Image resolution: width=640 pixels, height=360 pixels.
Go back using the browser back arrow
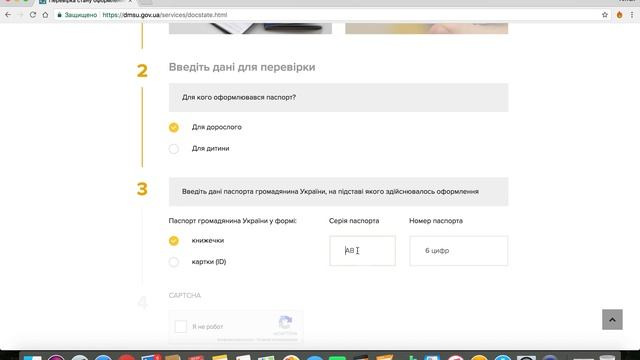pyautogui.click(x=8, y=15)
